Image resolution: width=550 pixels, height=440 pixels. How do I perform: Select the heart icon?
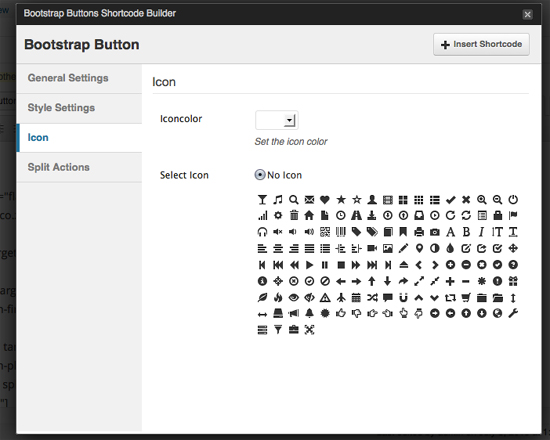tap(325, 200)
